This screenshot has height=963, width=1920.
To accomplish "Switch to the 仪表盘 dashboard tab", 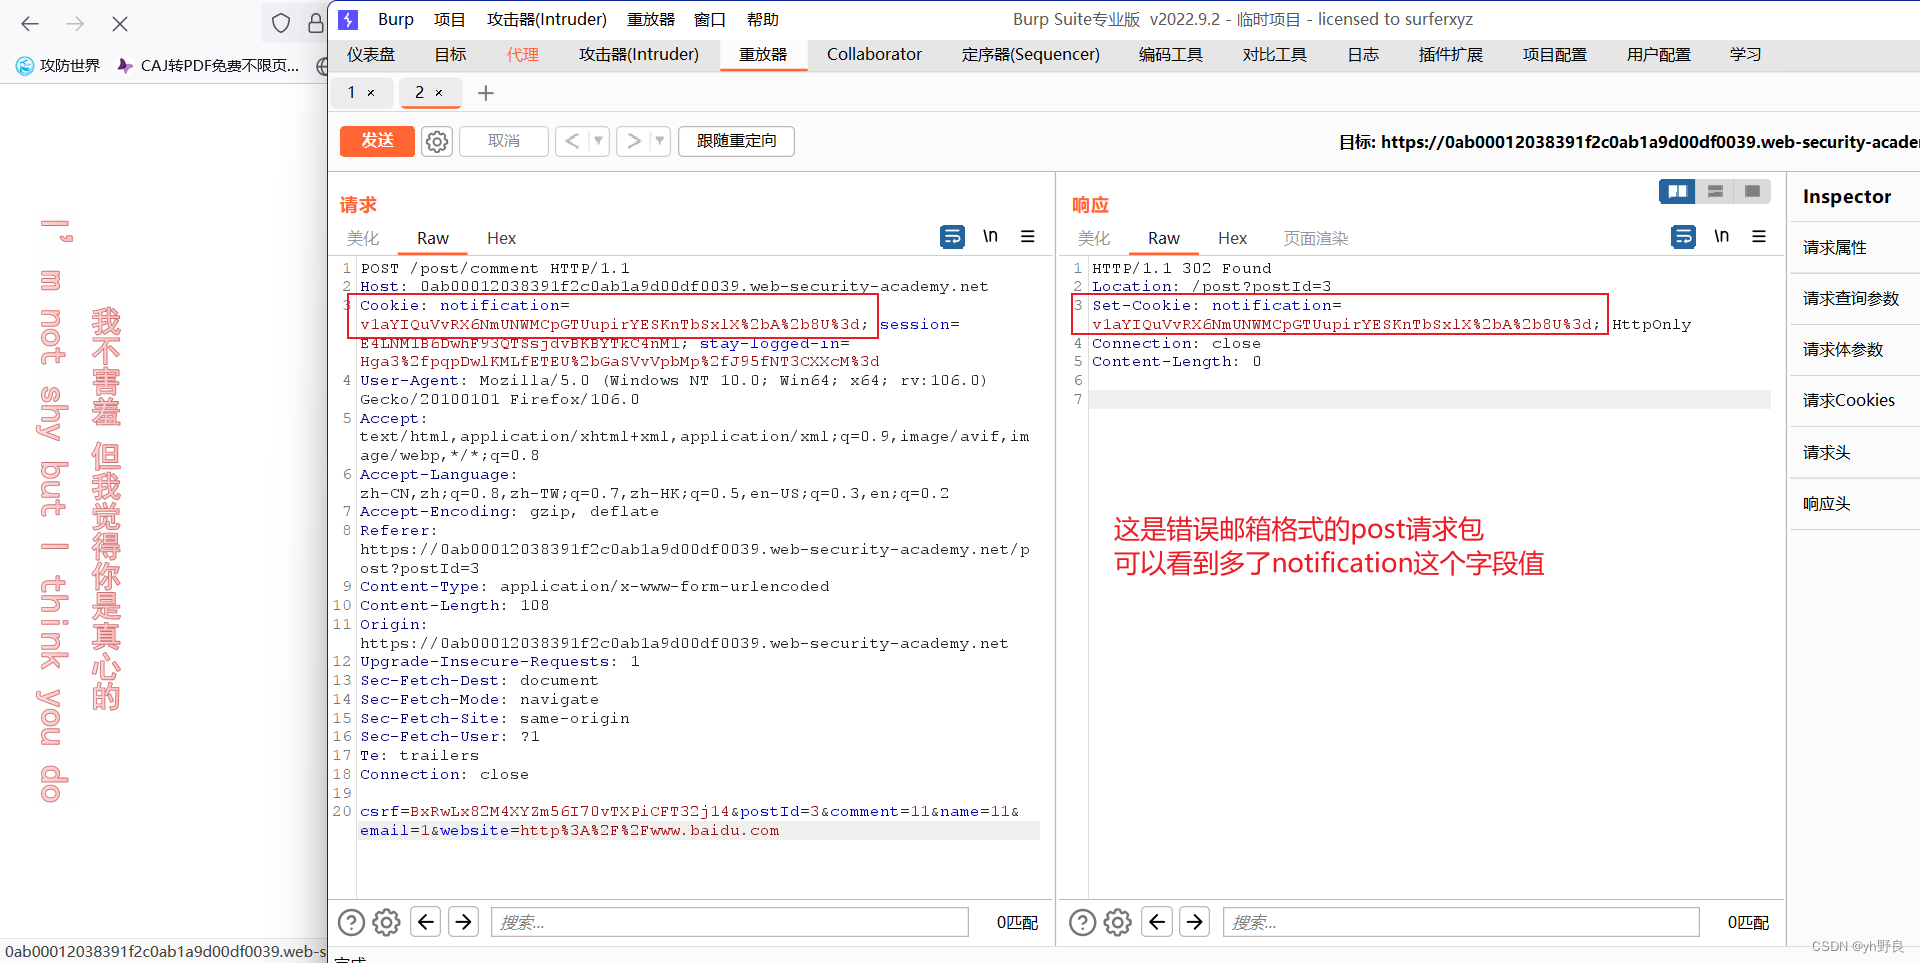I will [x=371, y=54].
